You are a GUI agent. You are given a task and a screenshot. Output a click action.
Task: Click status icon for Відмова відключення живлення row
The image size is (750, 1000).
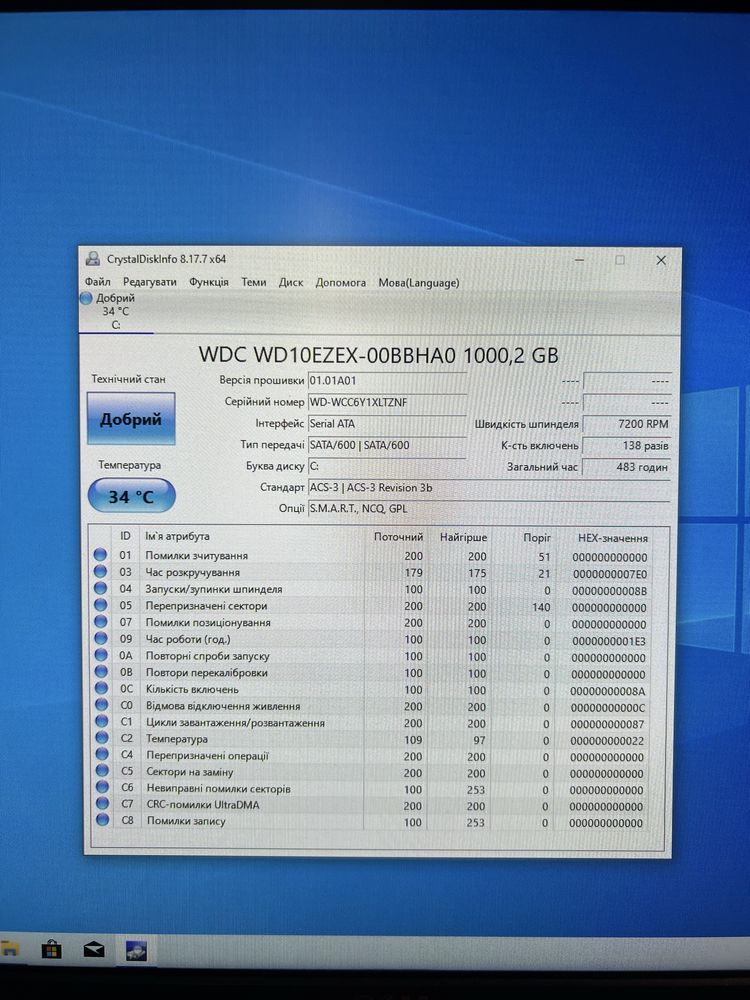(101, 705)
